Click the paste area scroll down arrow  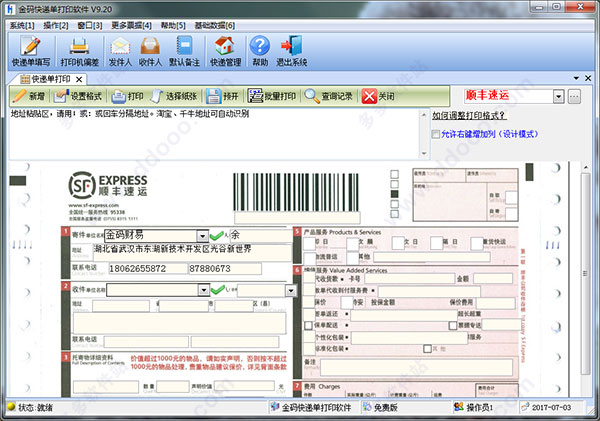pos(424,153)
